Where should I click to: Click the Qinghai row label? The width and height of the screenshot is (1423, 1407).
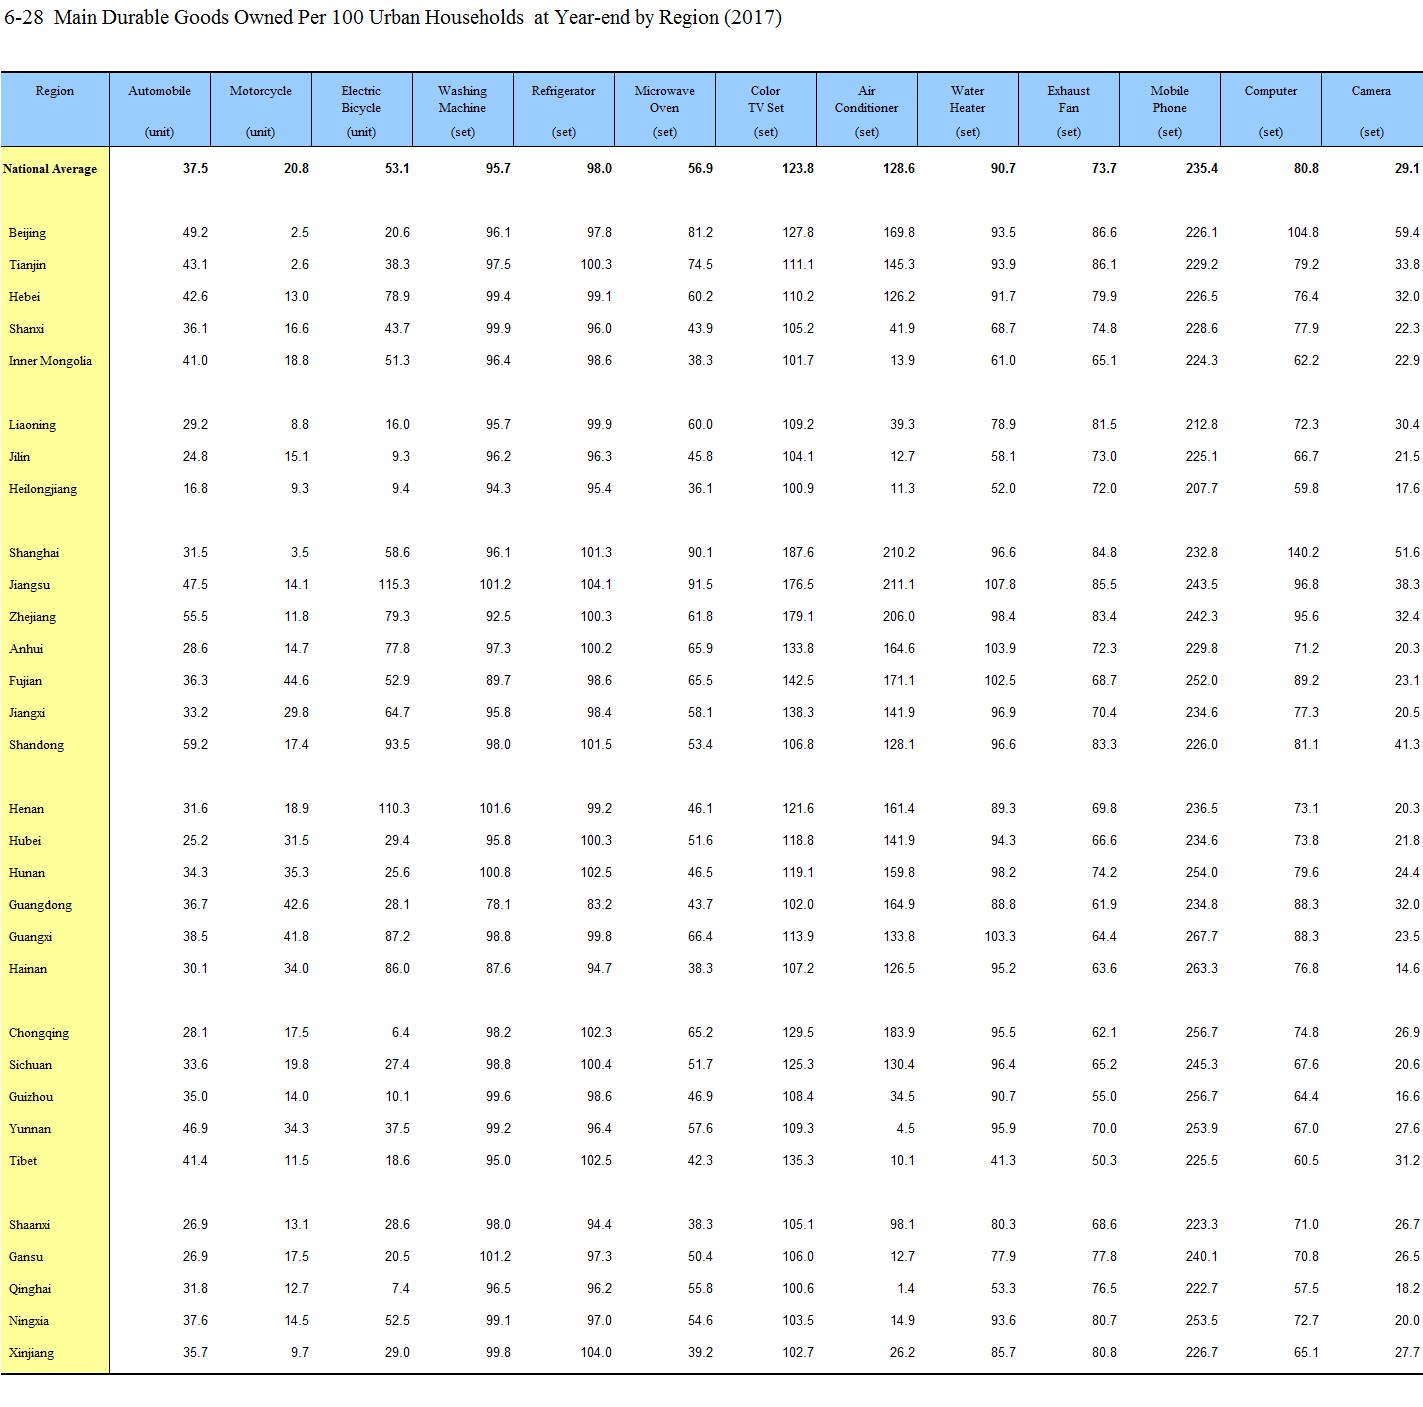tap(30, 1289)
